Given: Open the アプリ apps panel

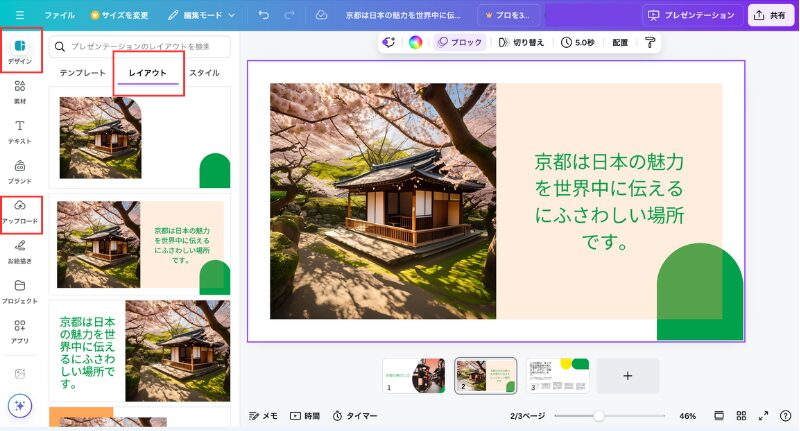Looking at the screenshot, I should 20,332.
